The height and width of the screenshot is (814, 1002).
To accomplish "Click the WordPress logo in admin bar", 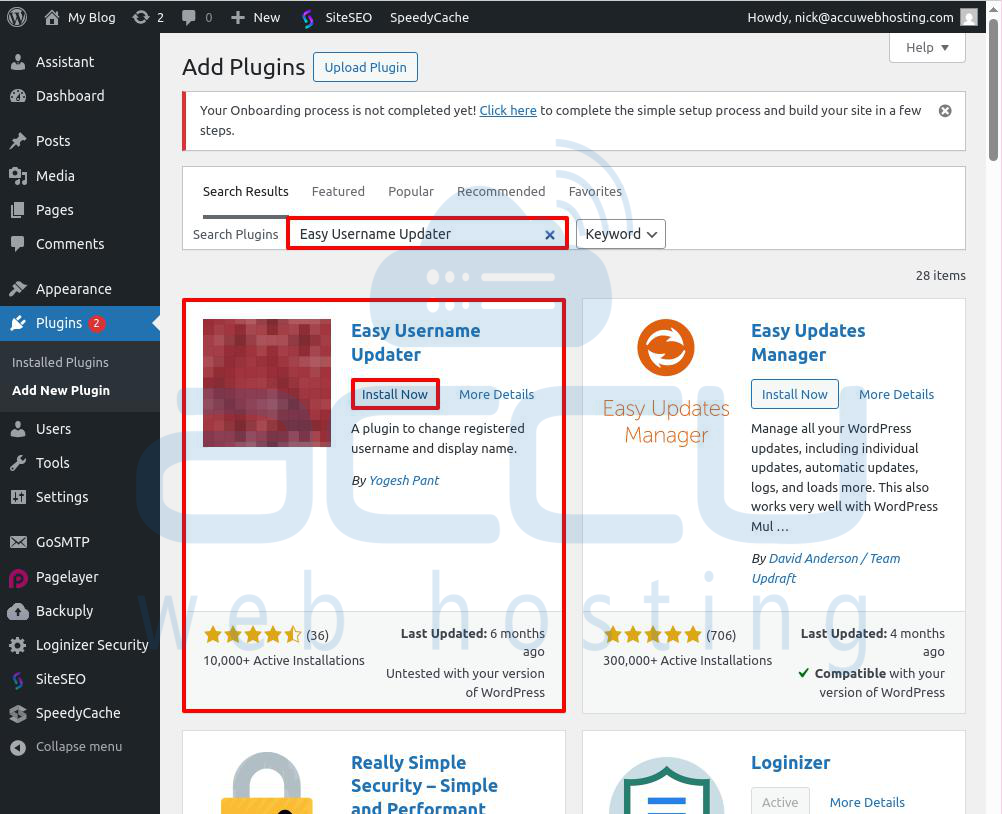I will coord(17,17).
